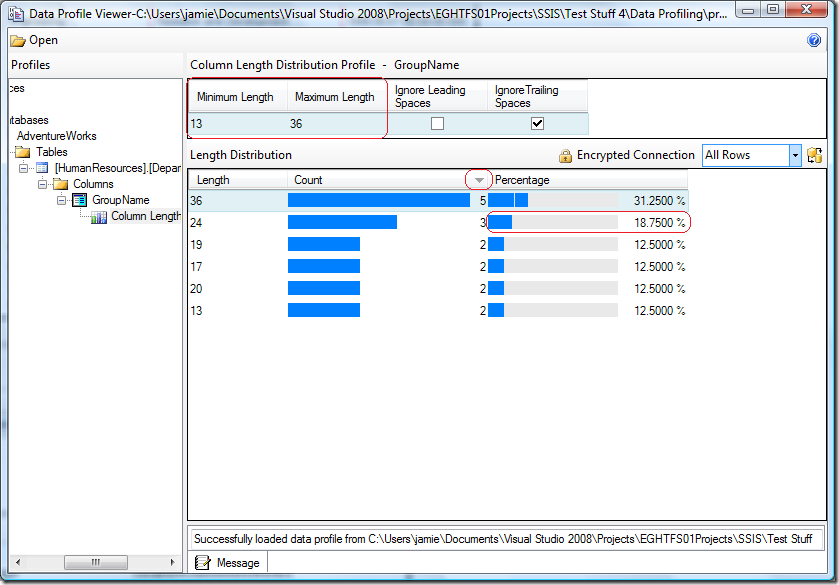The image size is (839, 585).
Task: Uncheck the Ignore Trailing Spaces checkbox
Action: (x=537, y=124)
